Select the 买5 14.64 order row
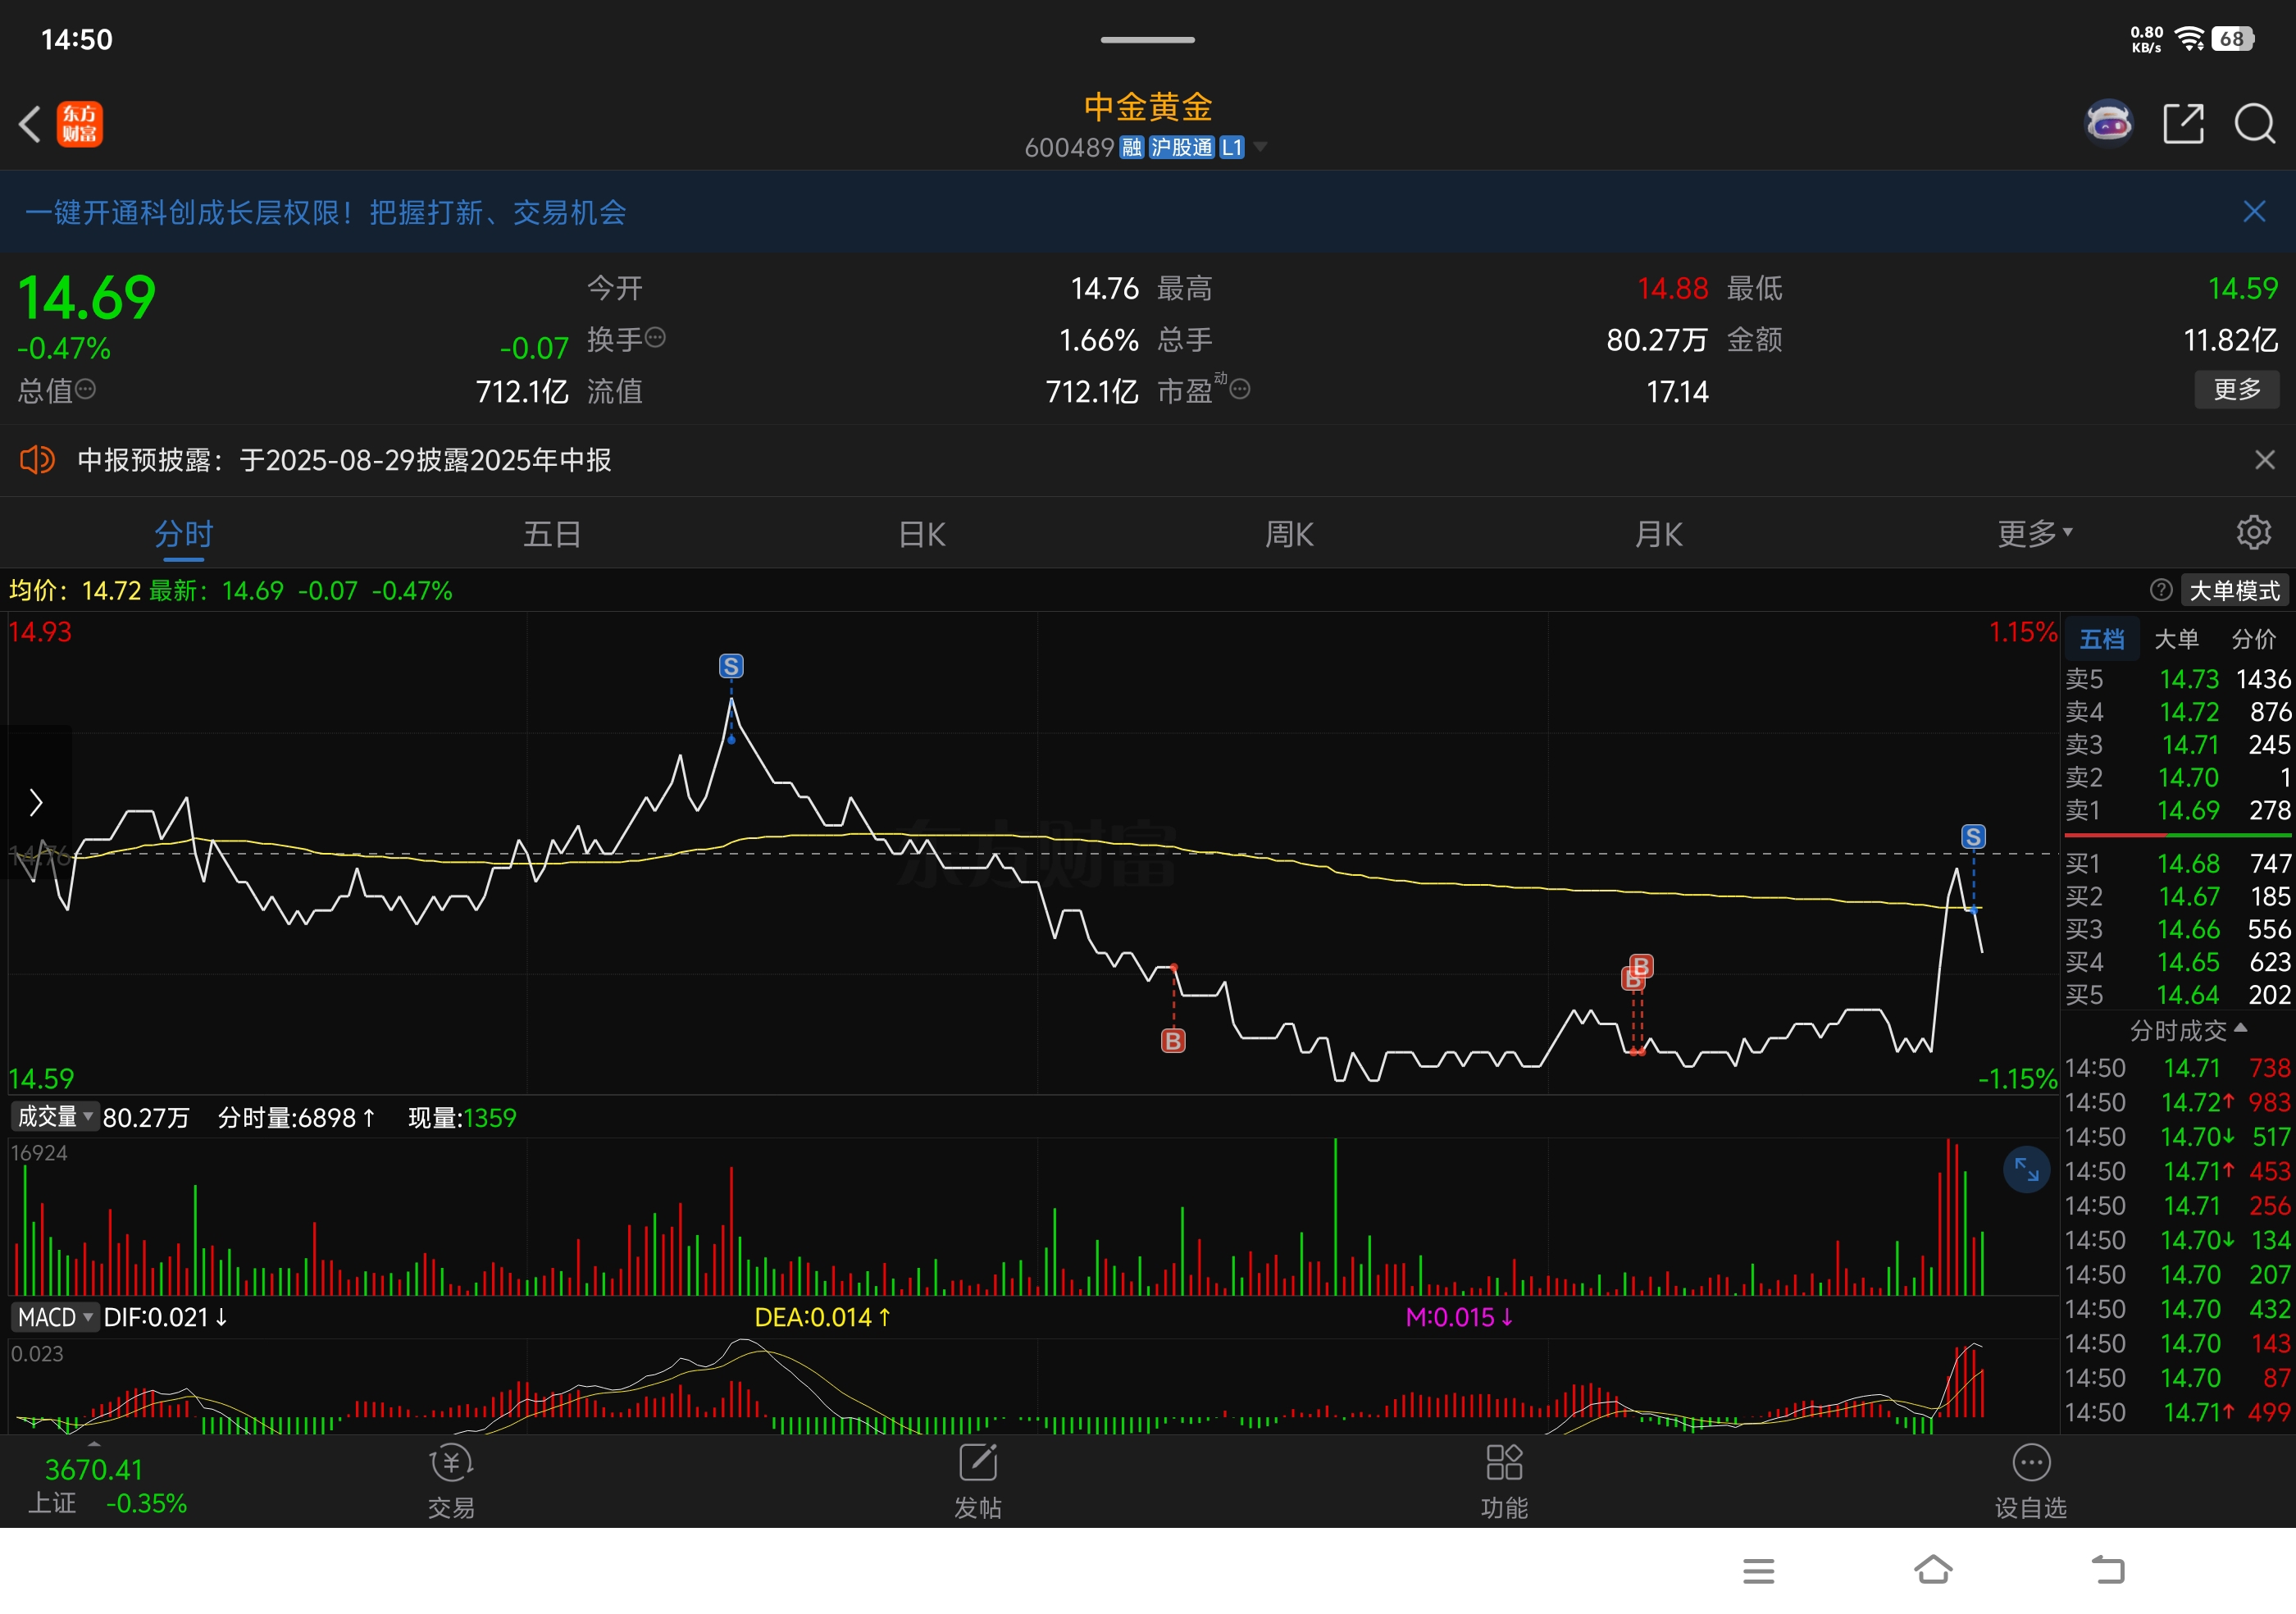Viewport: 2296px width, 1614px height. [2178, 995]
